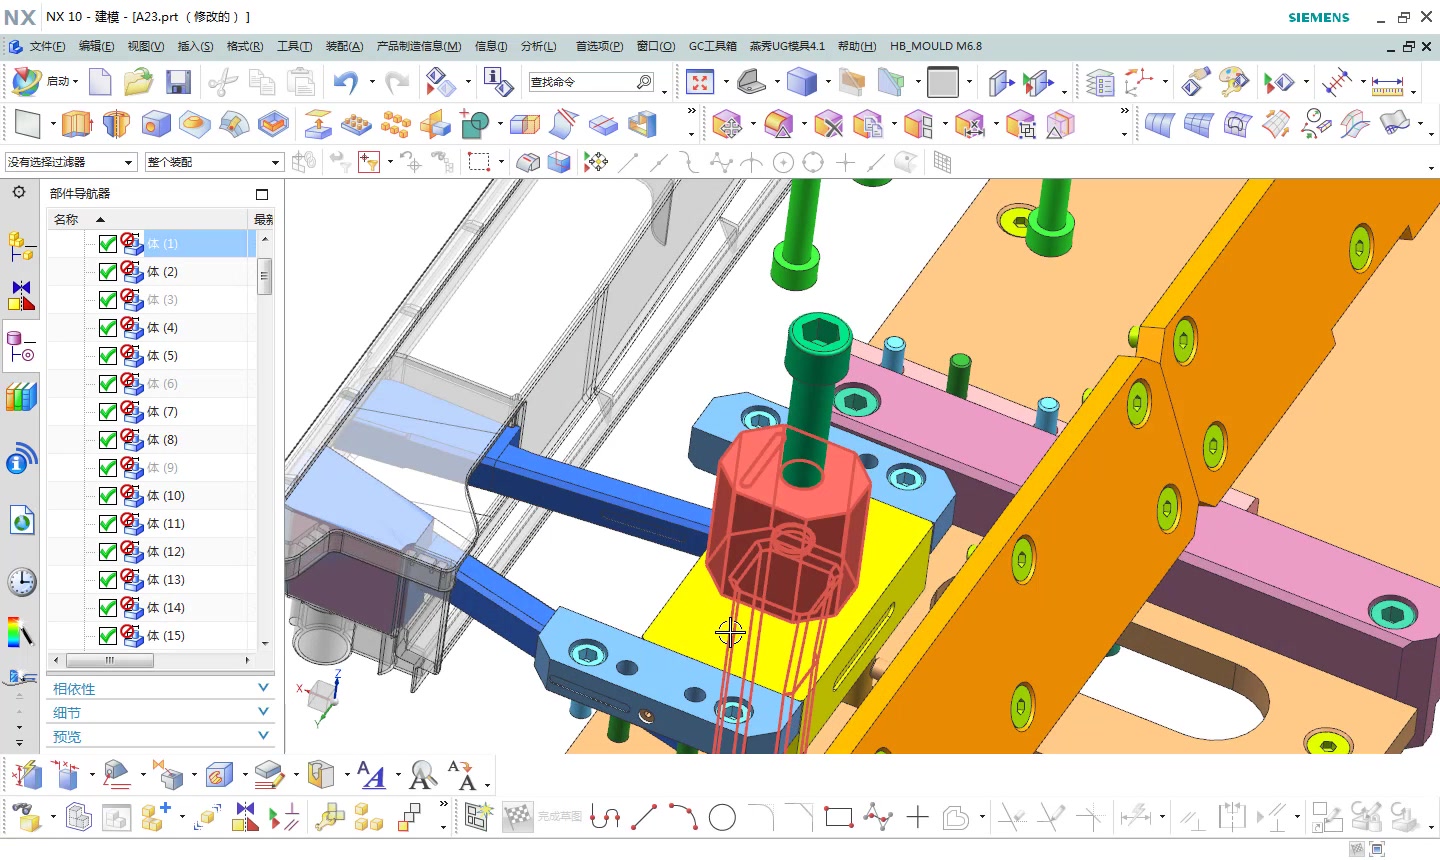Image resolution: width=1440 pixels, height=860 pixels.
Task: Open the 文件(F) menu
Action: pyautogui.click(x=47, y=46)
